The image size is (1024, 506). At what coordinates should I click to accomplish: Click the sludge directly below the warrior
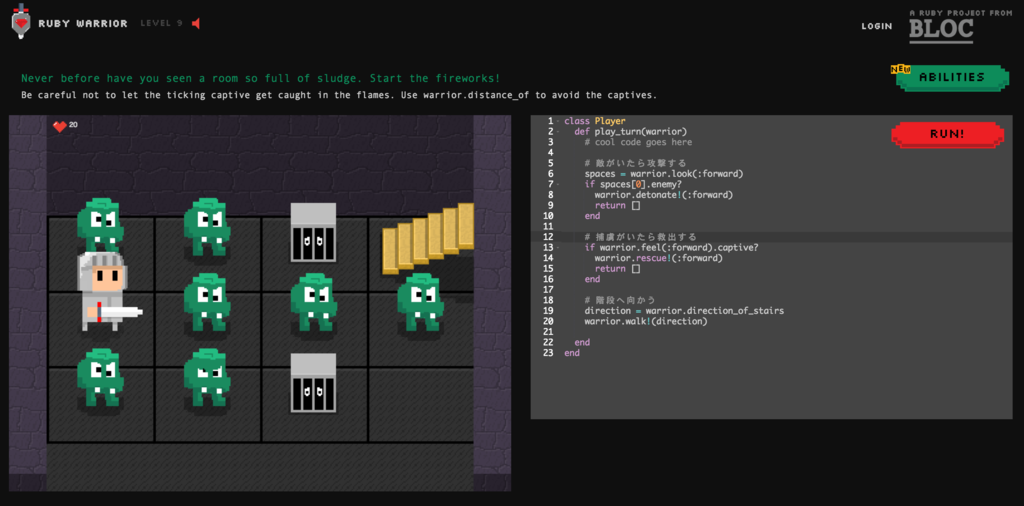point(100,378)
